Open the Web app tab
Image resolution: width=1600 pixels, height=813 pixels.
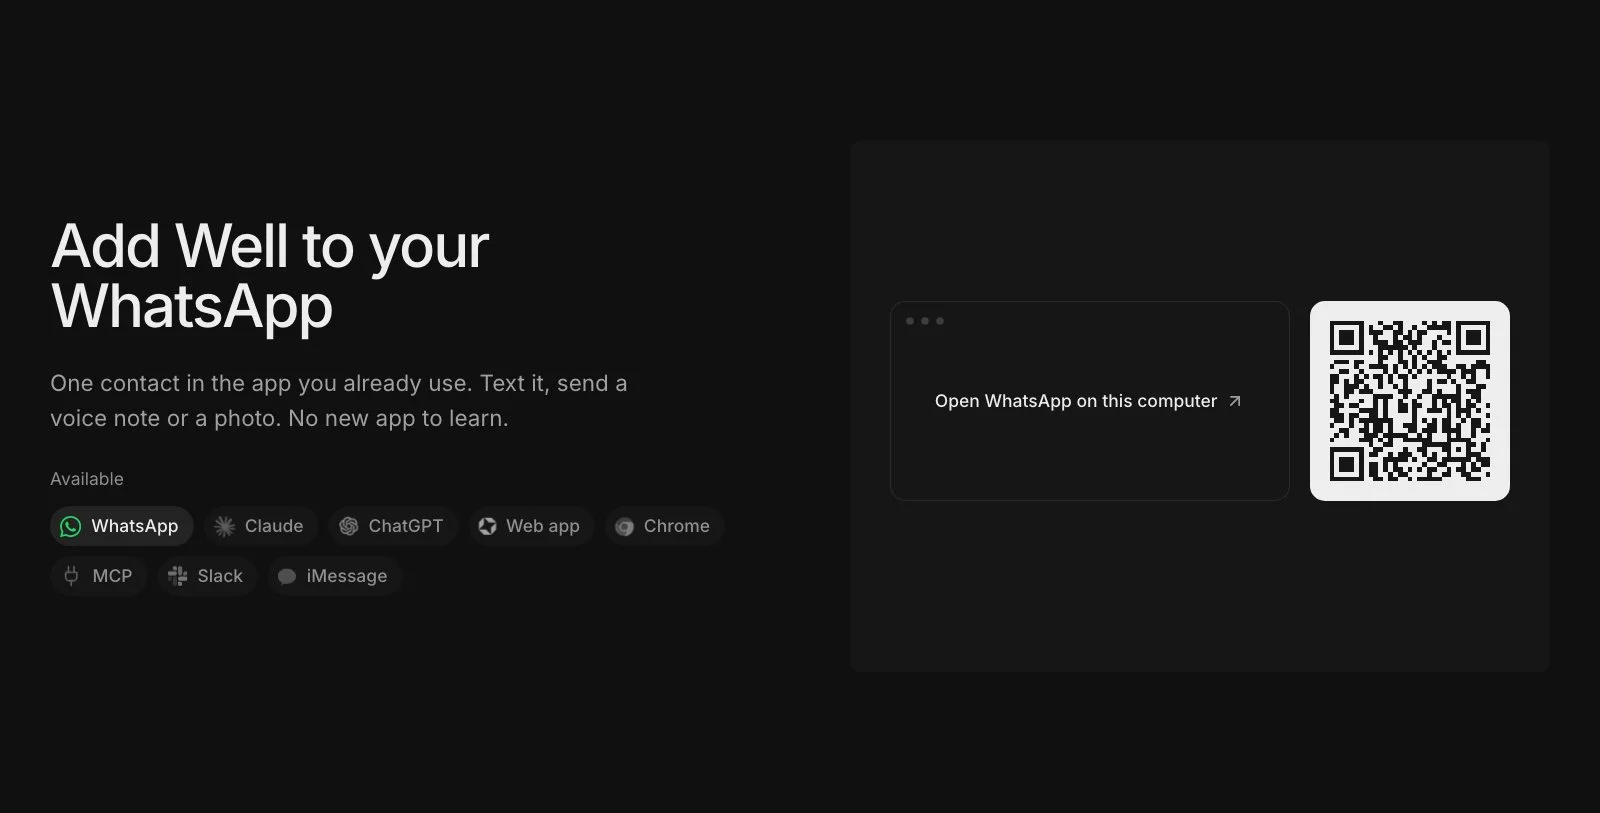pos(530,526)
